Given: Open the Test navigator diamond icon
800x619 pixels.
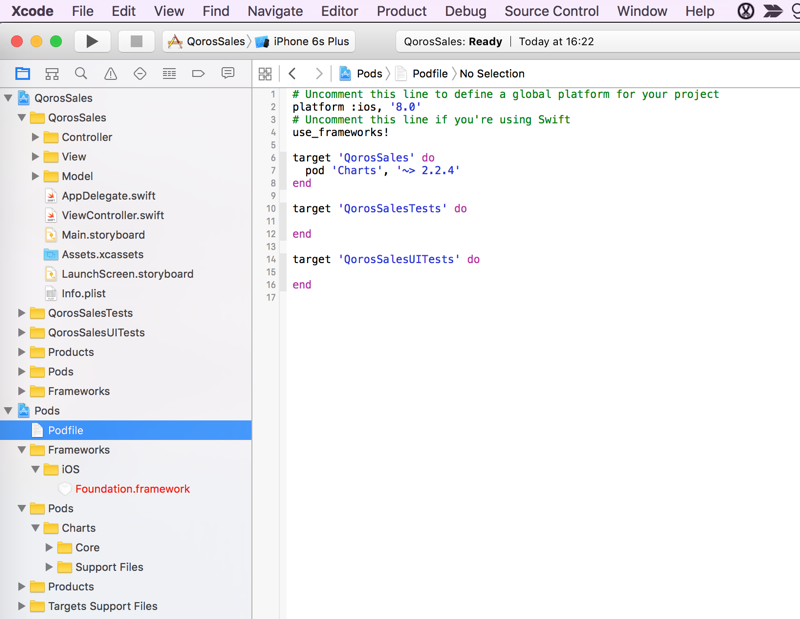Looking at the screenshot, I should tap(140, 73).
